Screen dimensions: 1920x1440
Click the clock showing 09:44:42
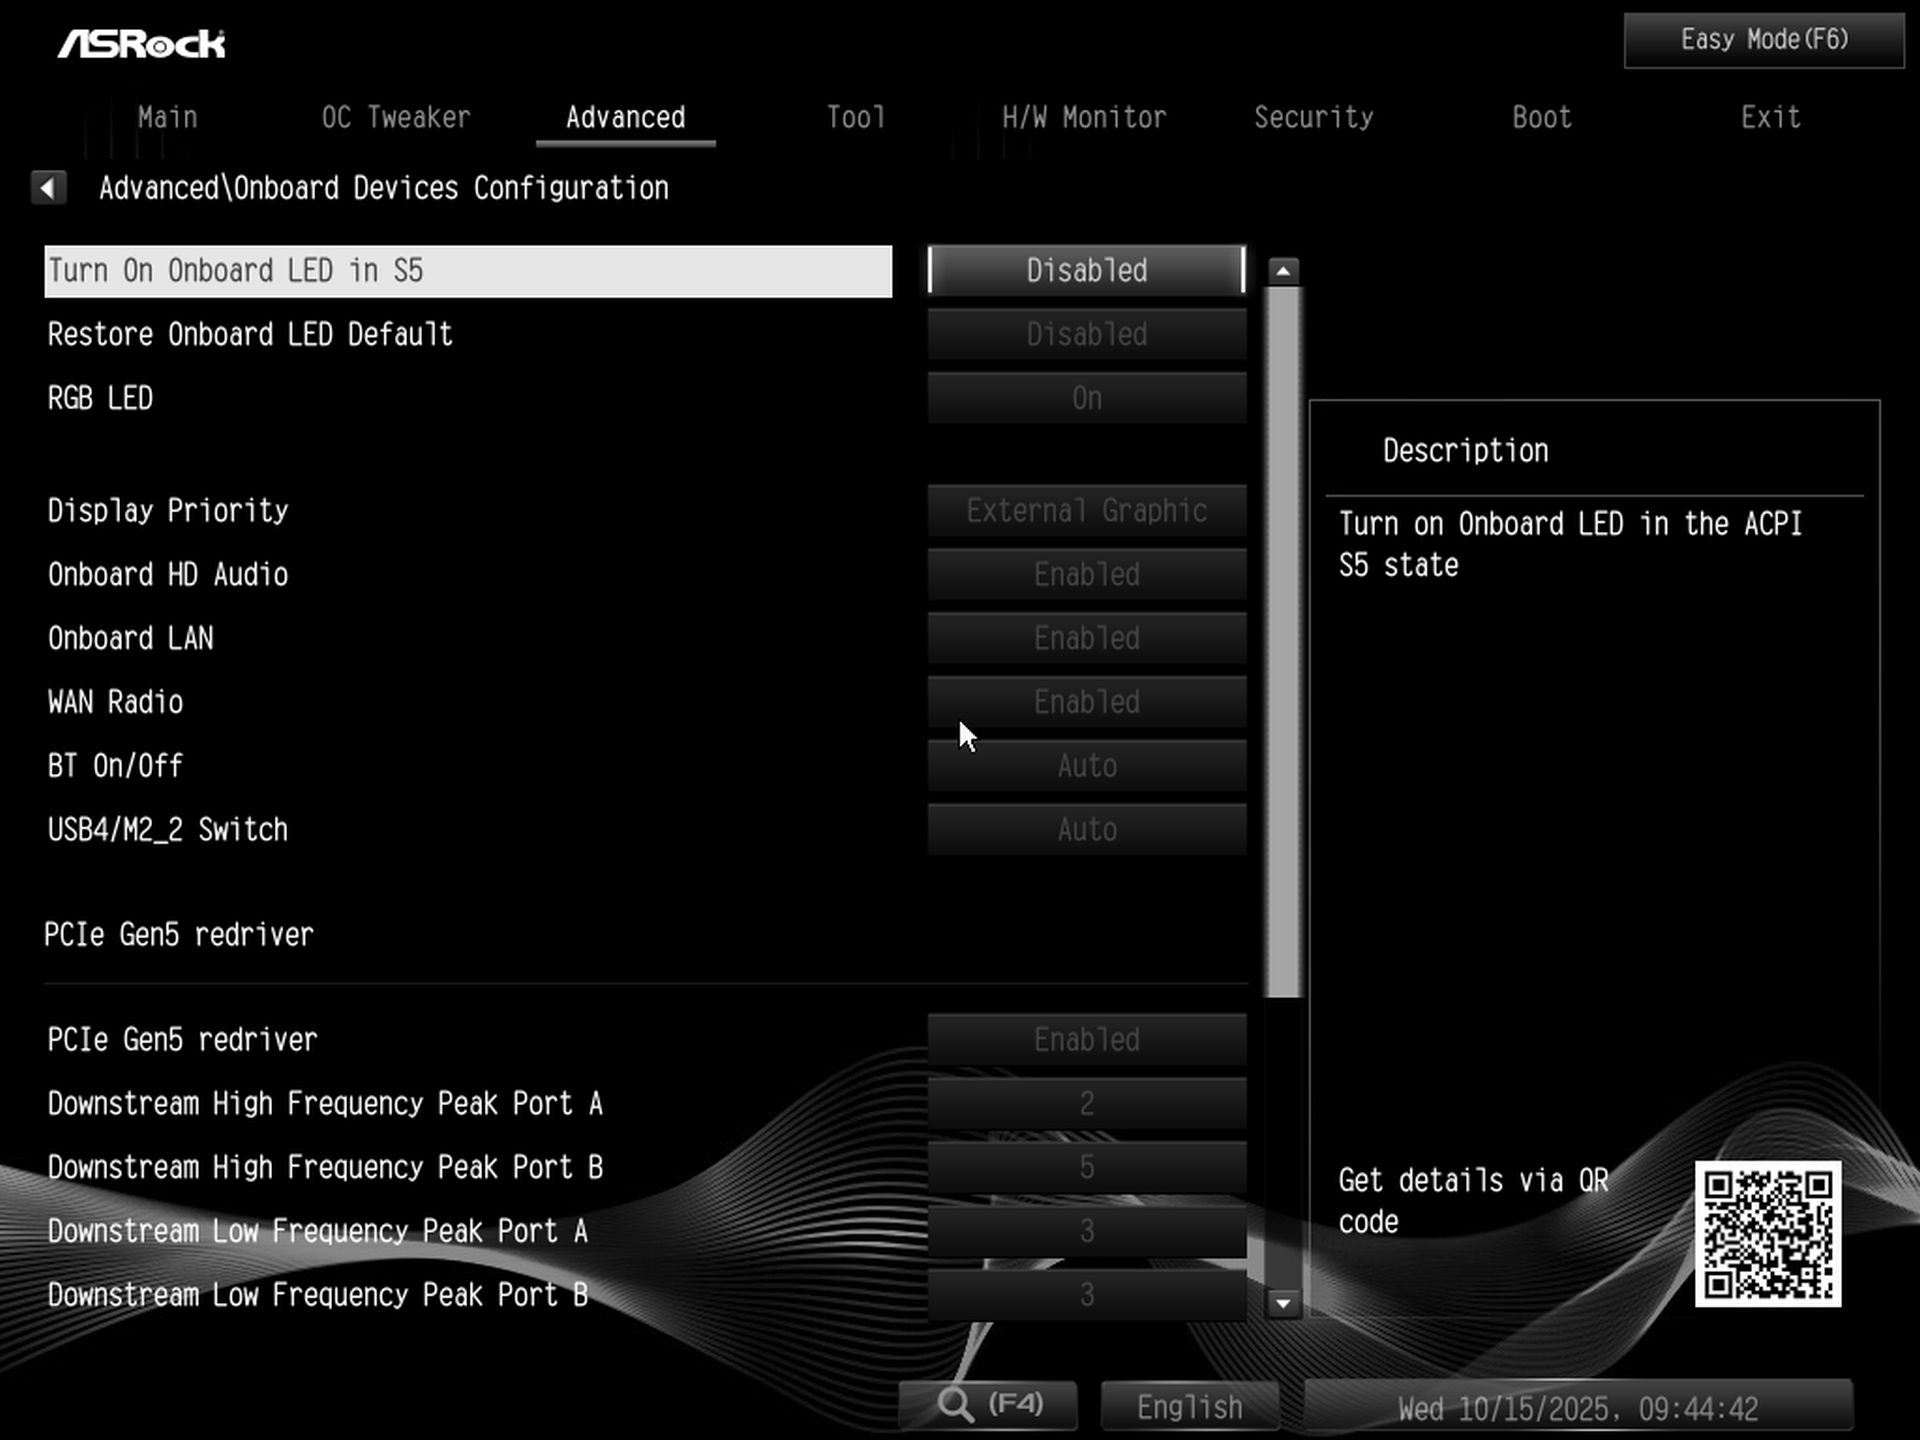coord(1580,1407)
